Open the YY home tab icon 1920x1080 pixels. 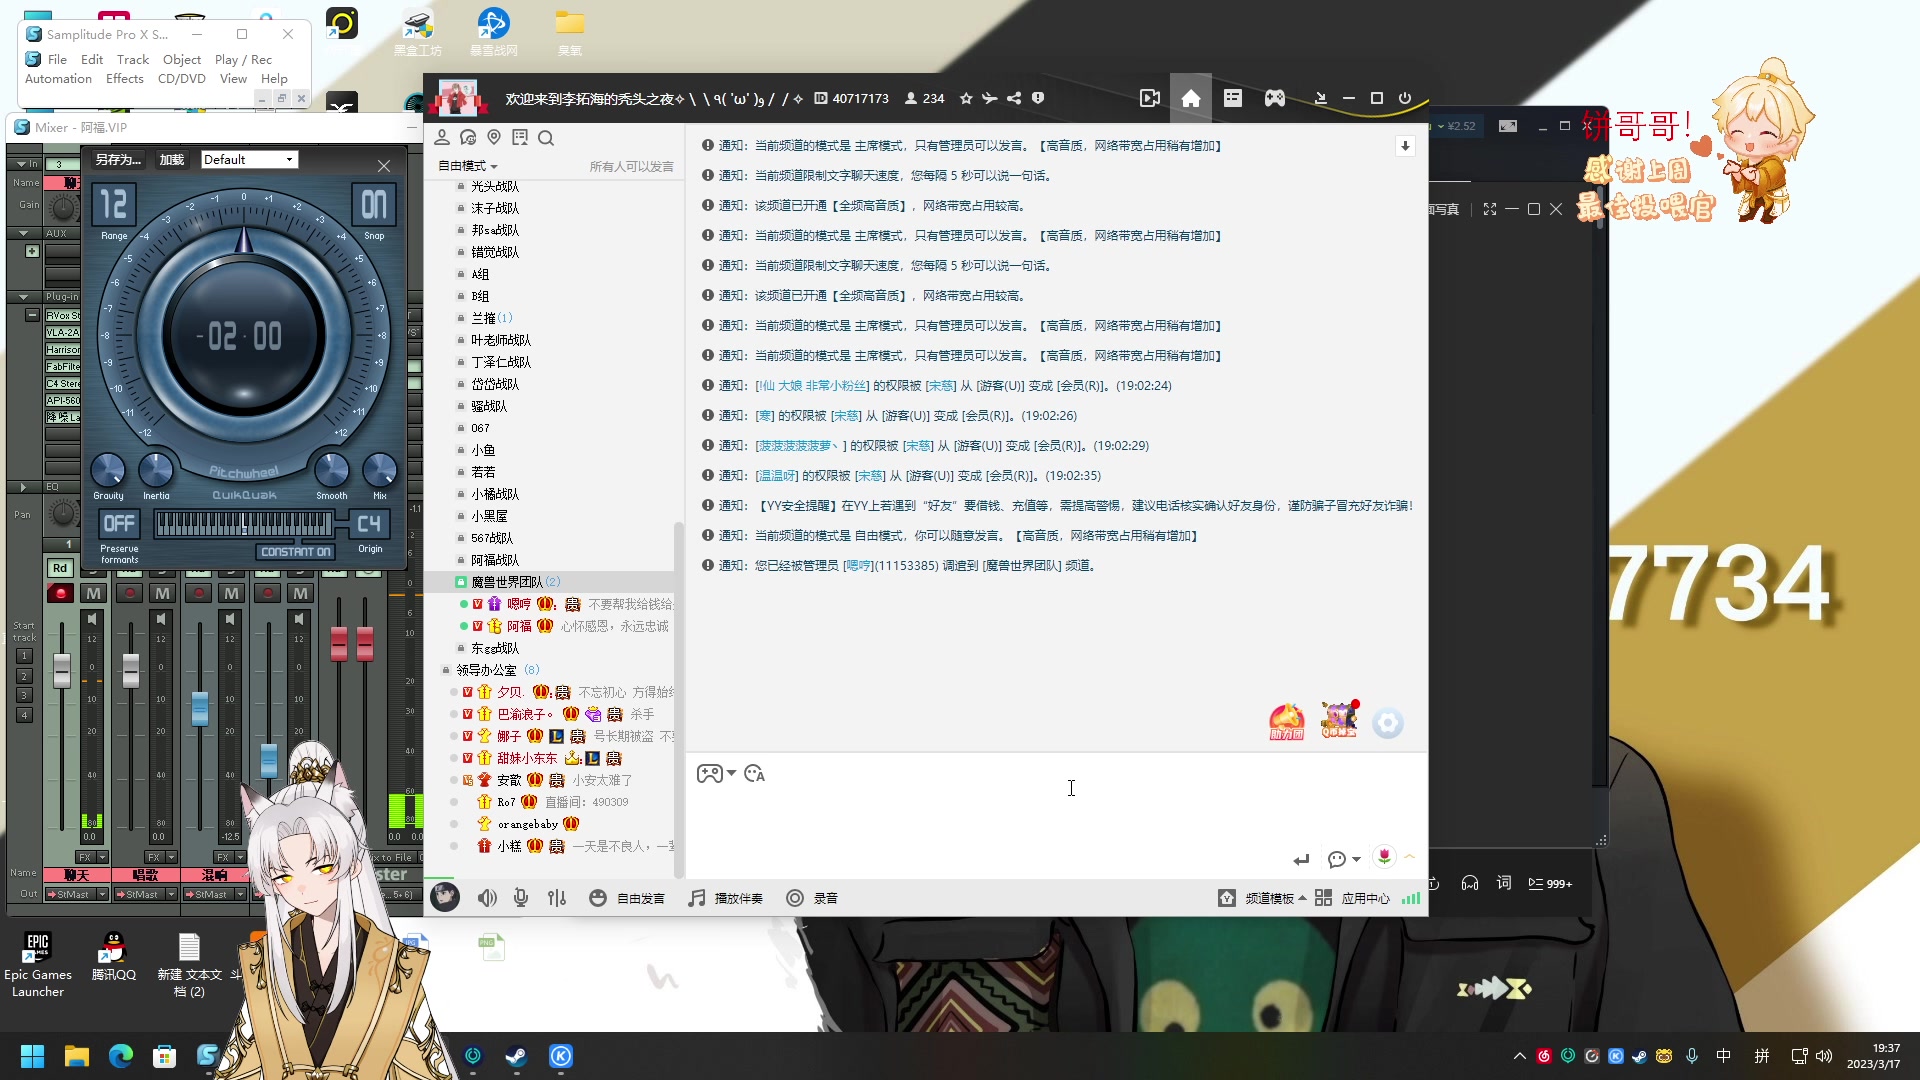pyautogui.click(x=1191, y=98)
